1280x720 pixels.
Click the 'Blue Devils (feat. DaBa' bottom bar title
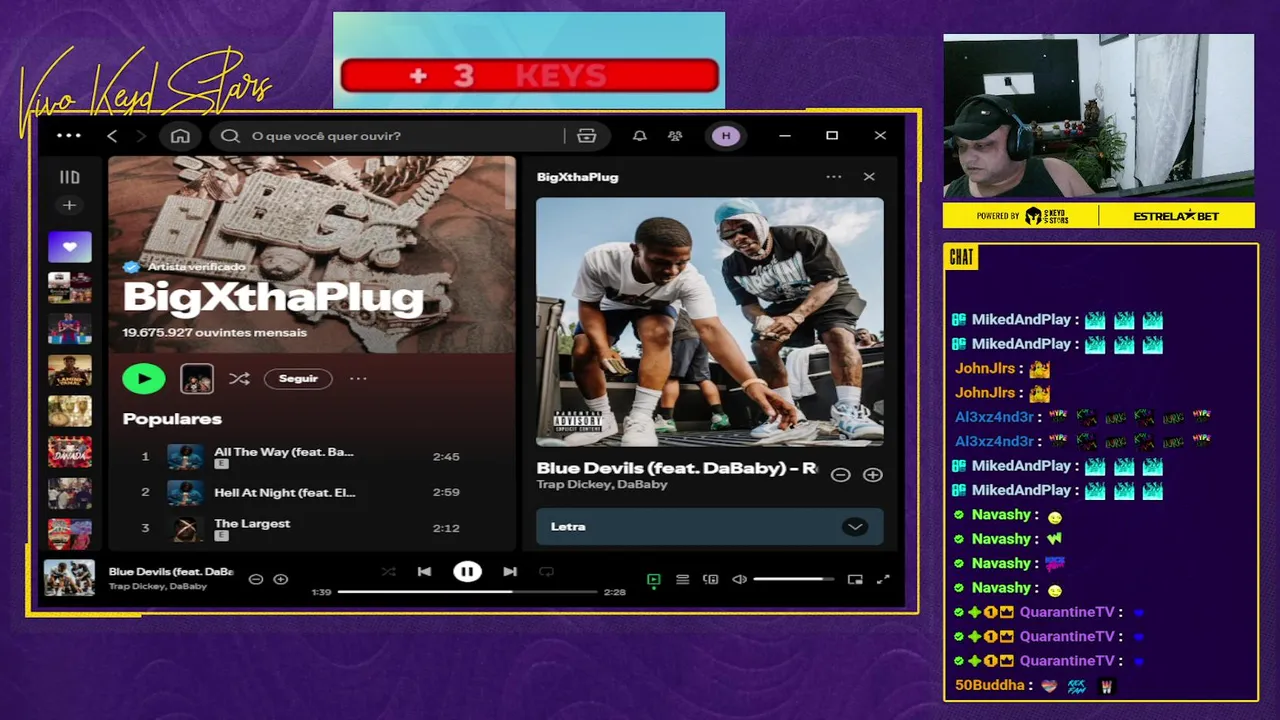click(171, 572)
